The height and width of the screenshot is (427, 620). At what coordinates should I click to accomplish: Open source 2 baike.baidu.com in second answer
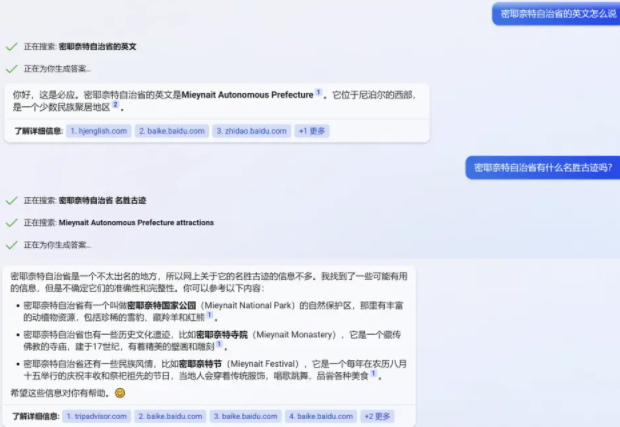172,416
